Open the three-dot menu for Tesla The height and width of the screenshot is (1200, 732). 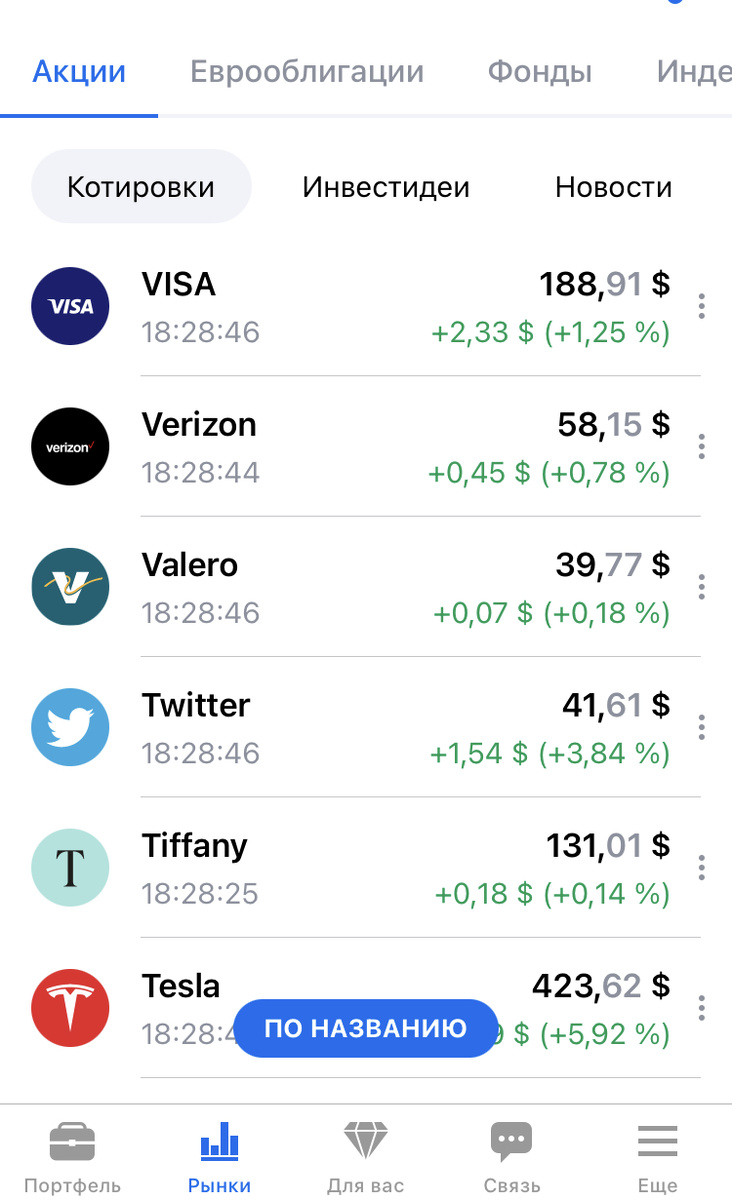(x=702, y=1007)
